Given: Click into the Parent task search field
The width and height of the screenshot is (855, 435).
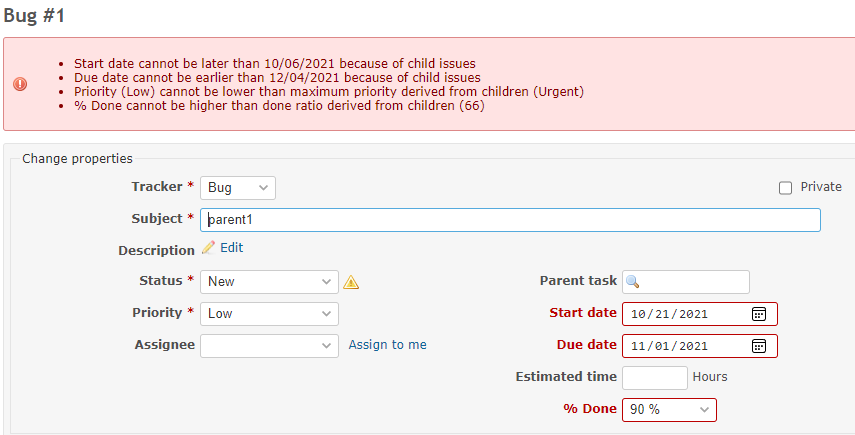Looking at the screenshot, I should coord(686,282).
